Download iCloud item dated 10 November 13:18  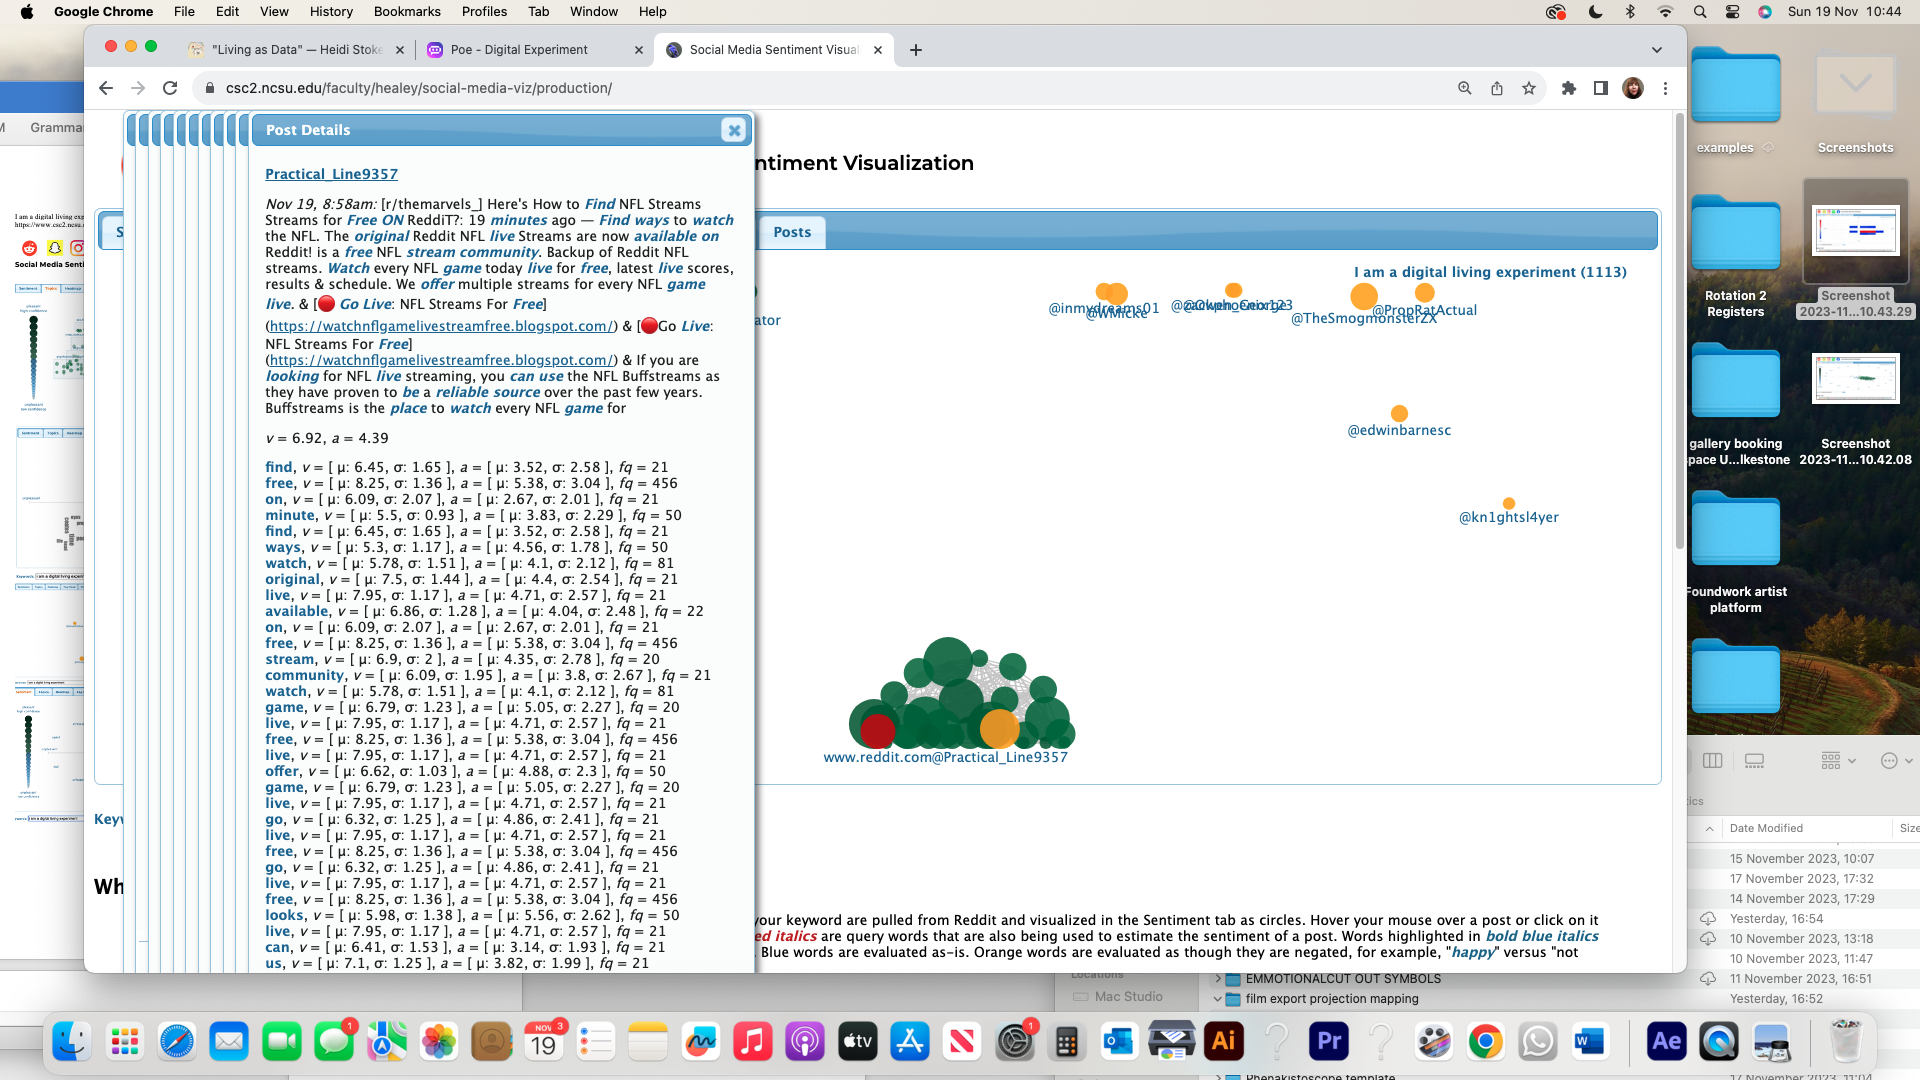click(x=1708, y=939)
